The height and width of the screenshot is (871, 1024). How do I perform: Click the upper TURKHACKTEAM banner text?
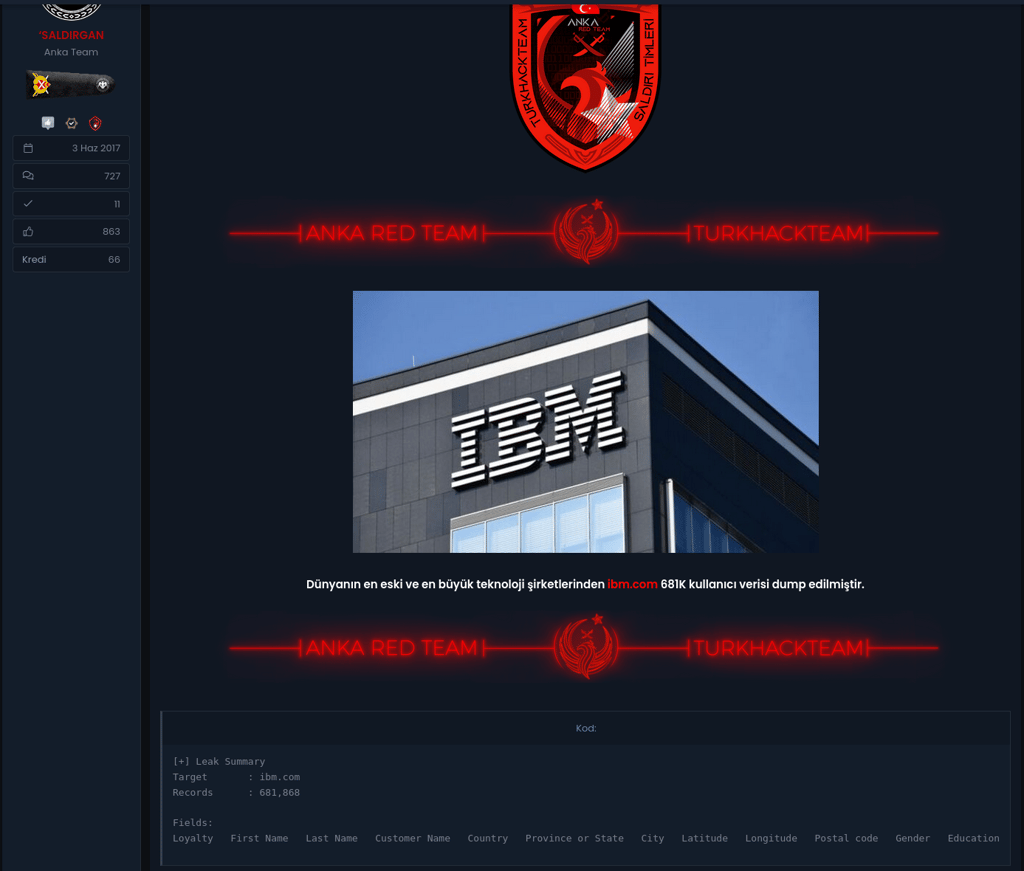778,233
